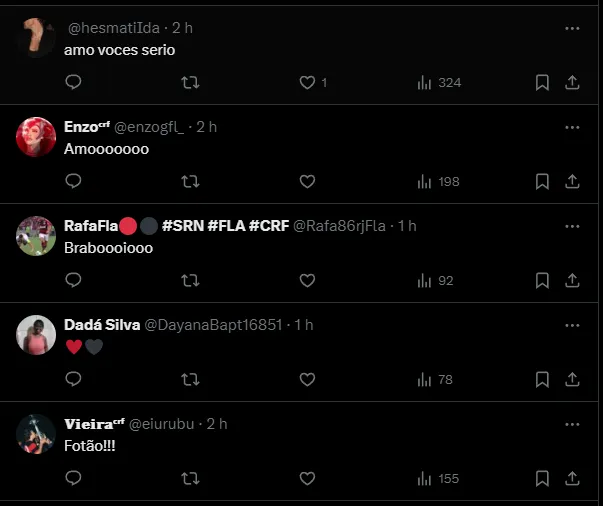
Task: Reply to Vieira's "Fotão!!!" tweet
Action: pos(72,478)
